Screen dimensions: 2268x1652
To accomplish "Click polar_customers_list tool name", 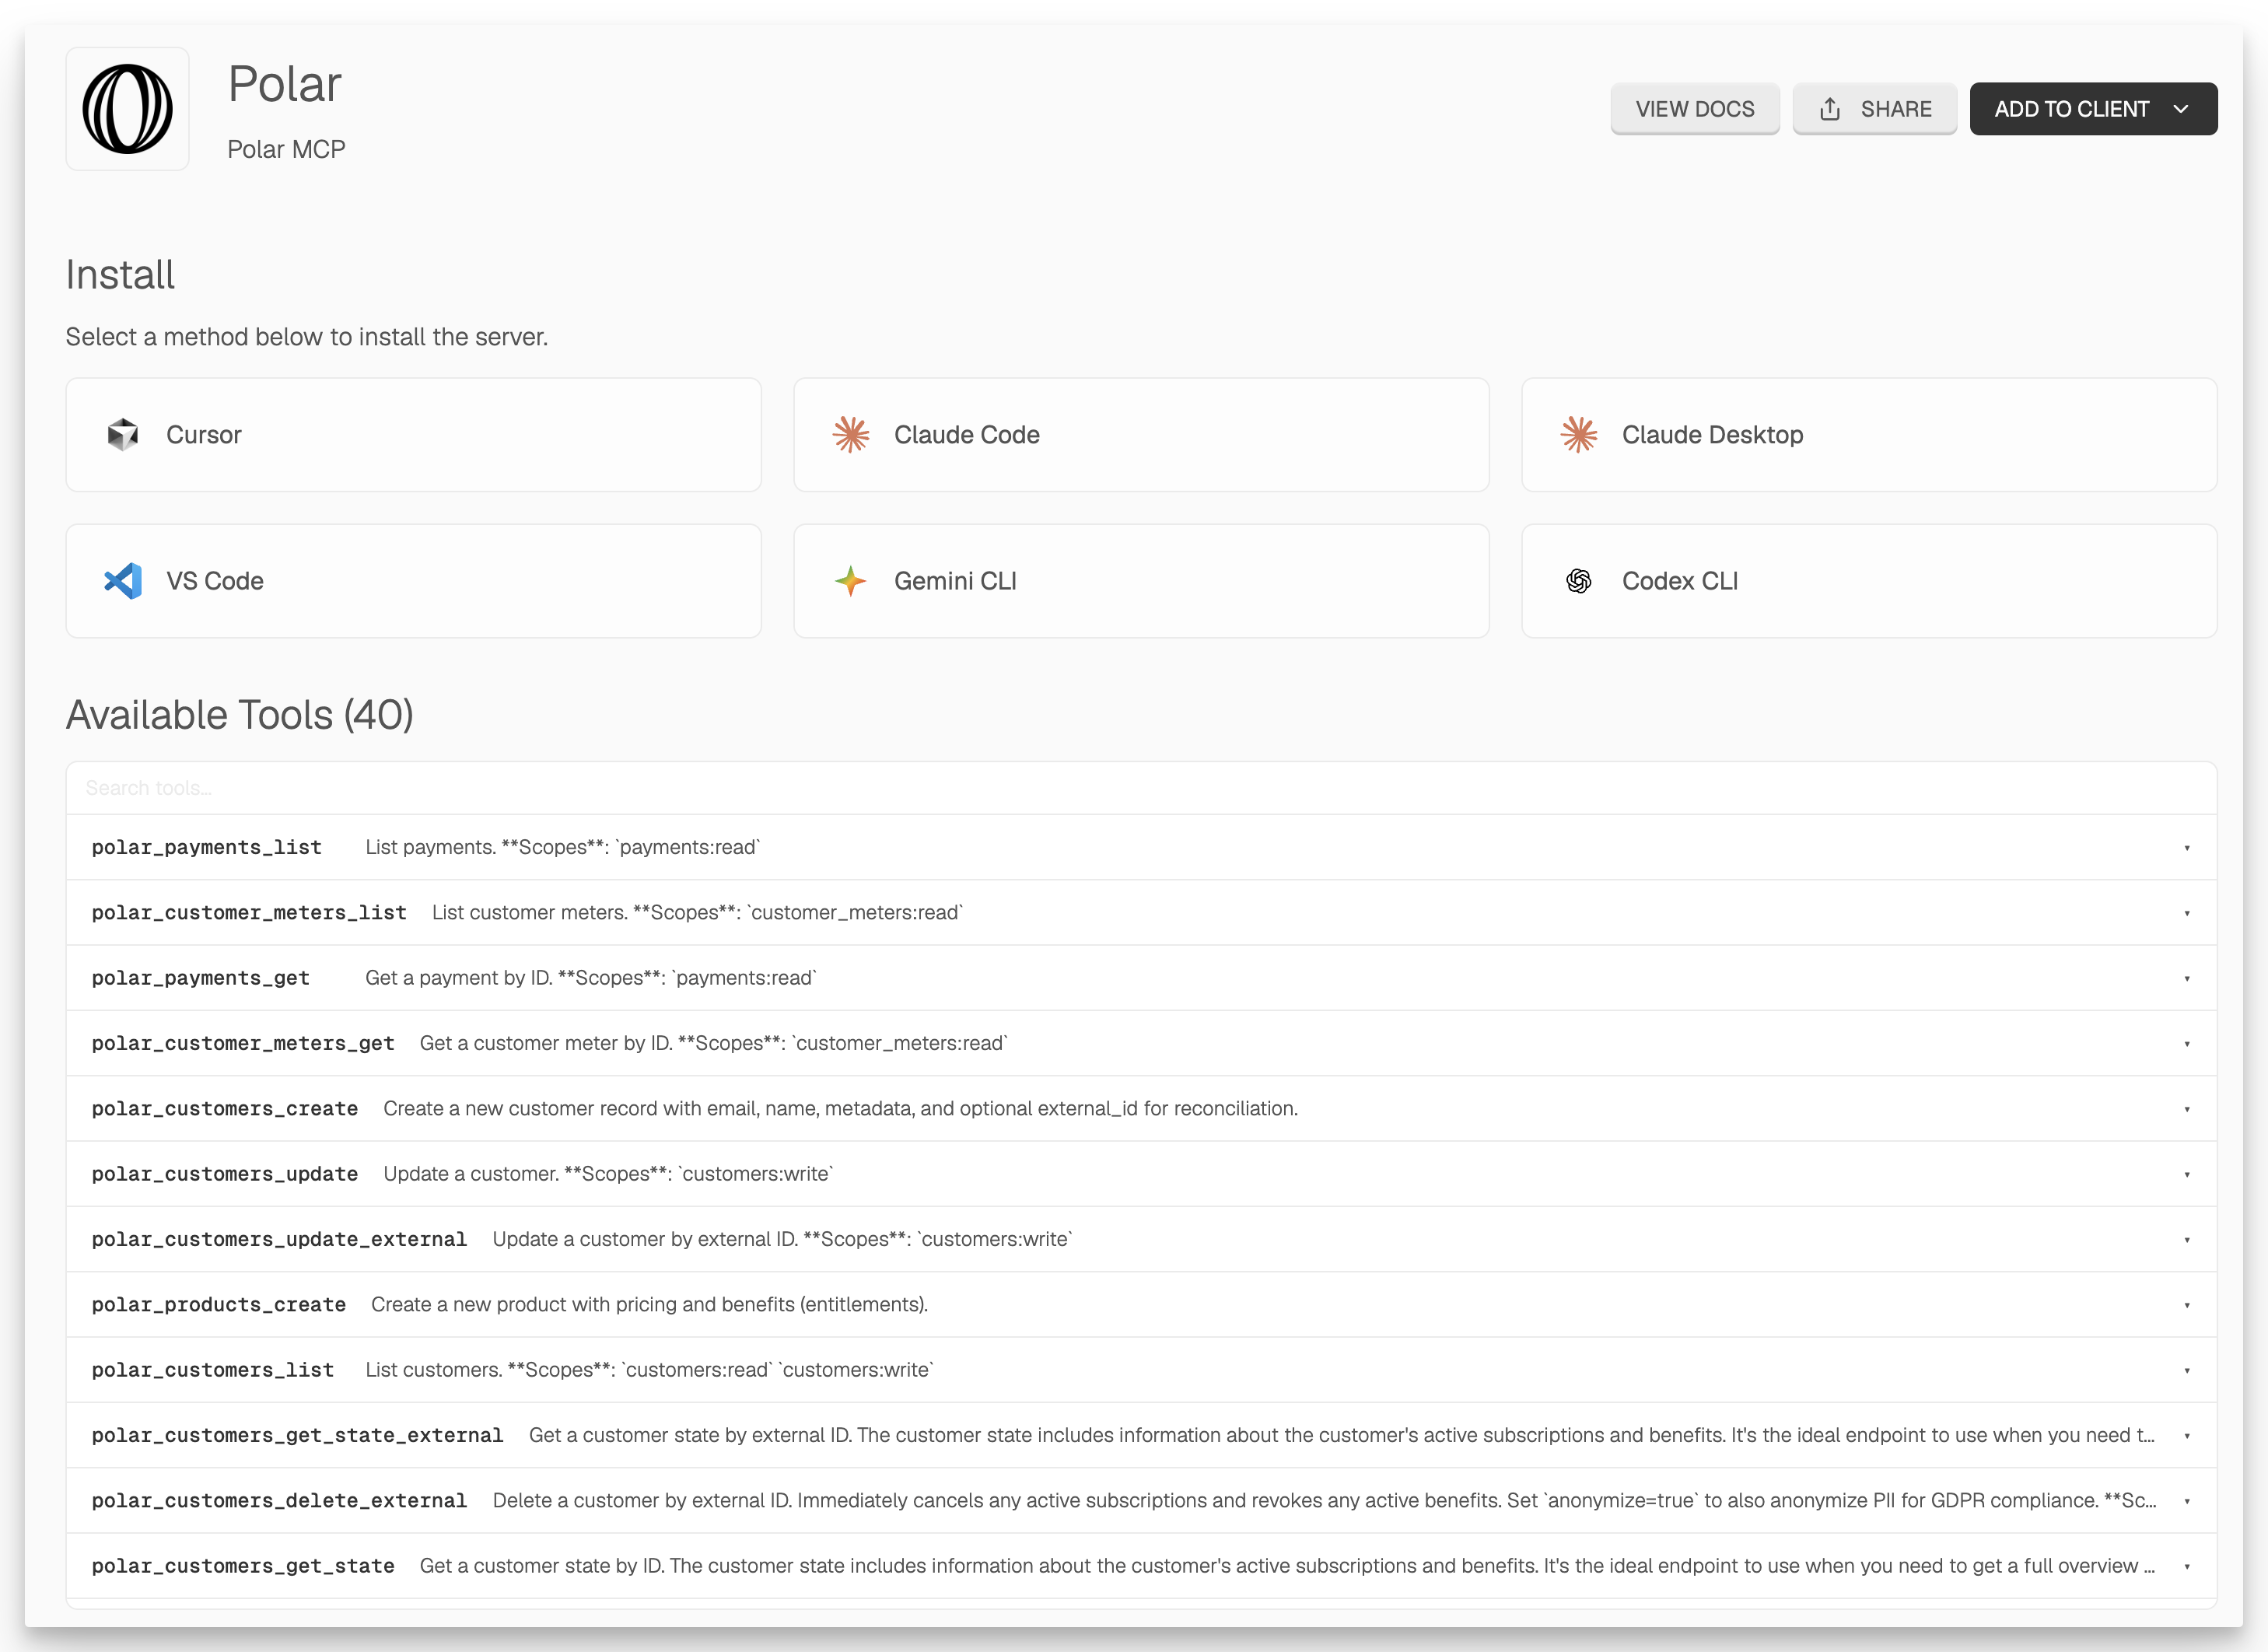I will click(213, 1370).
